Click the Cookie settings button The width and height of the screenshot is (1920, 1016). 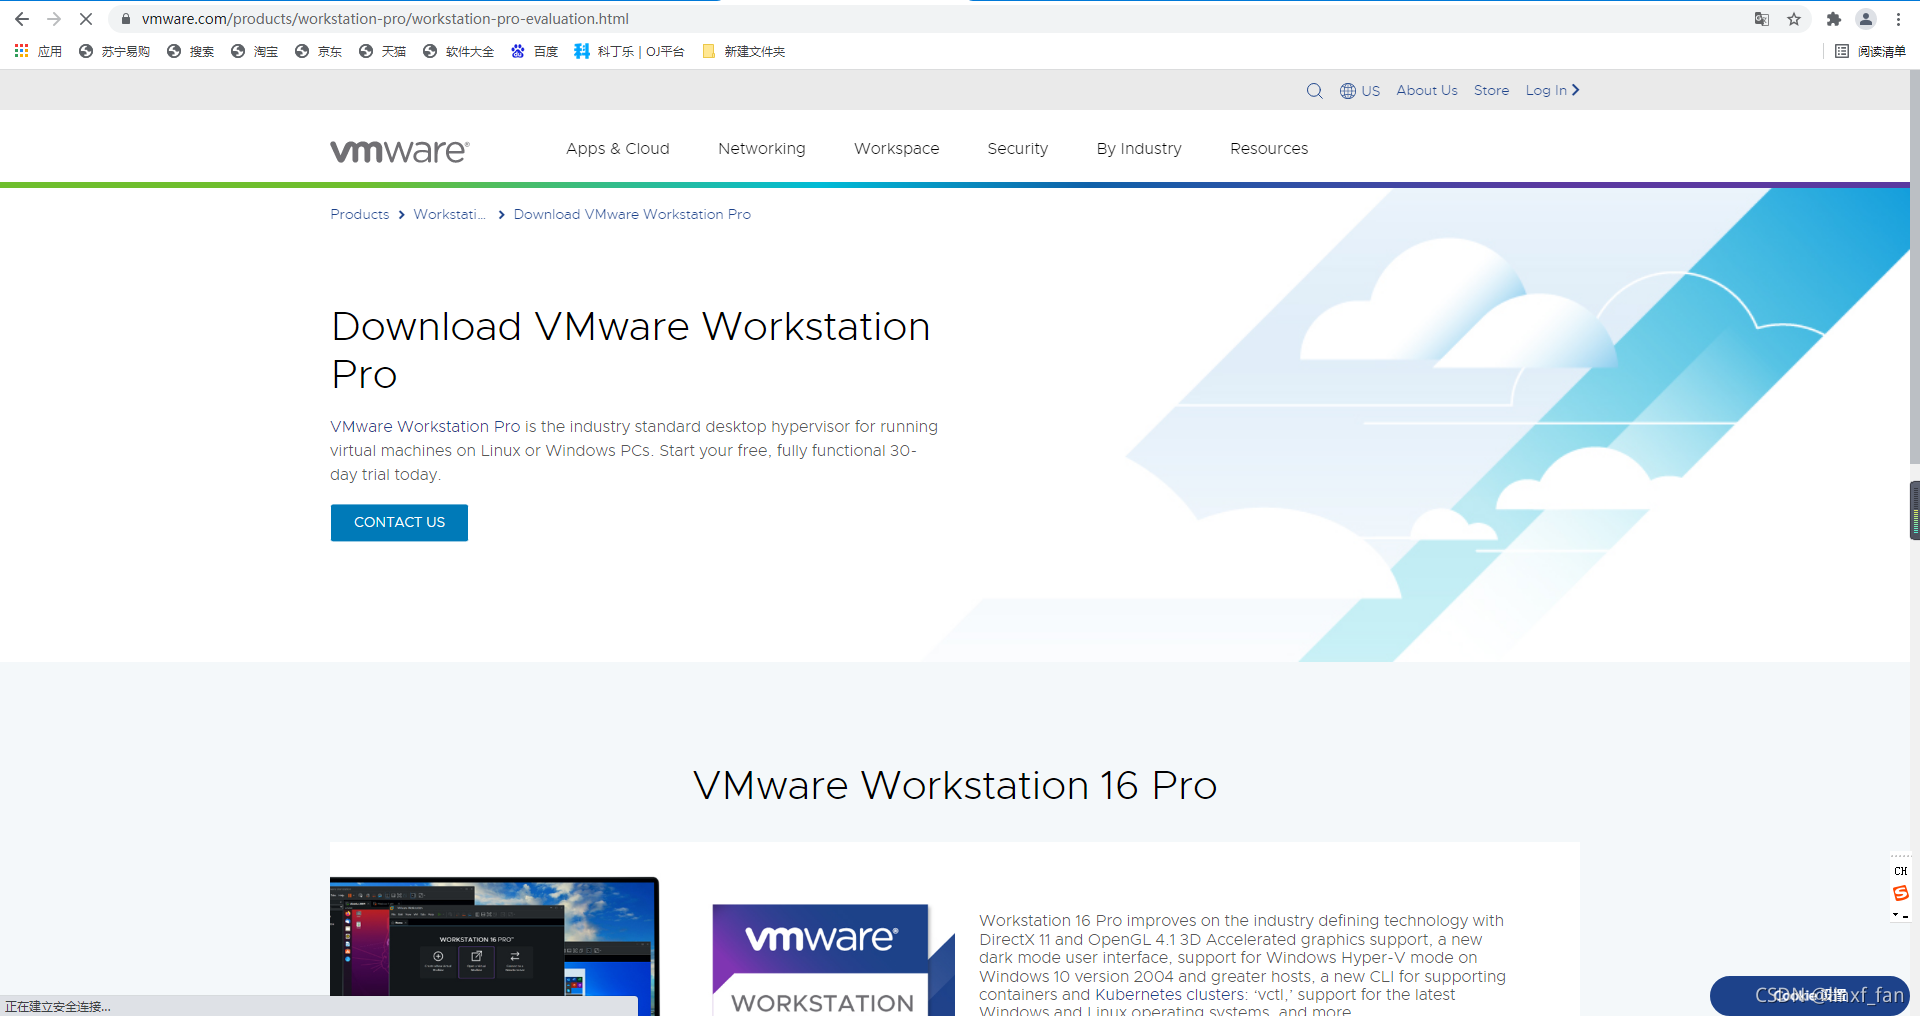point(1810,995)
